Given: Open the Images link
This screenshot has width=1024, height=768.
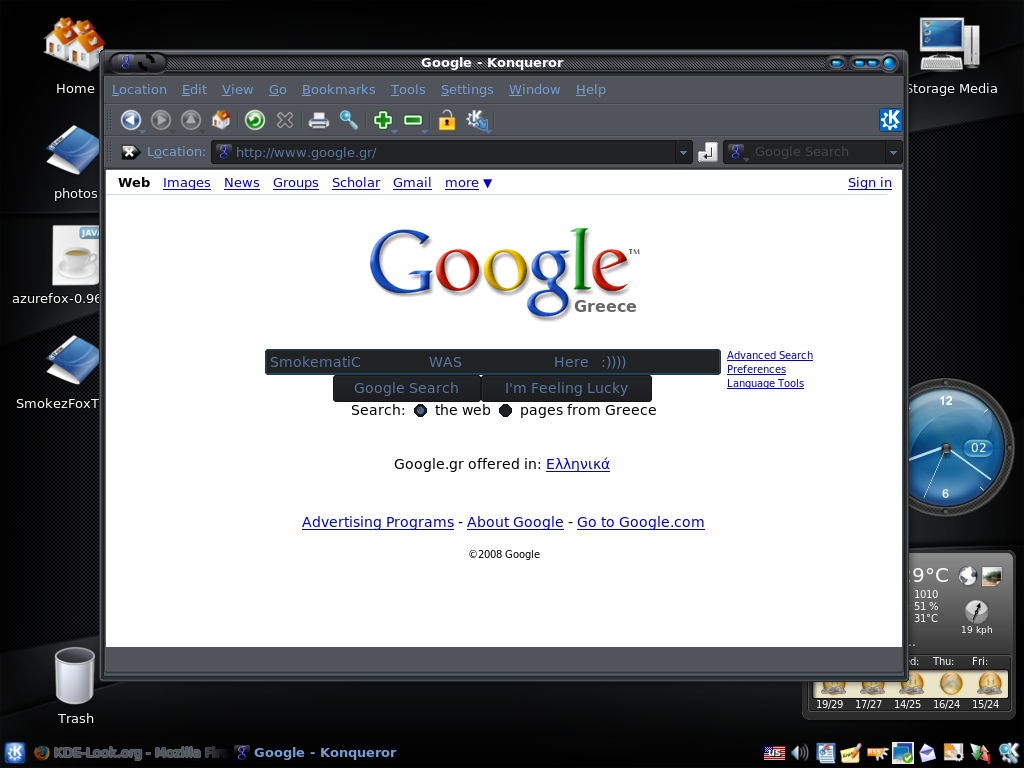Looking at the screenshot, I should [187, 183].
